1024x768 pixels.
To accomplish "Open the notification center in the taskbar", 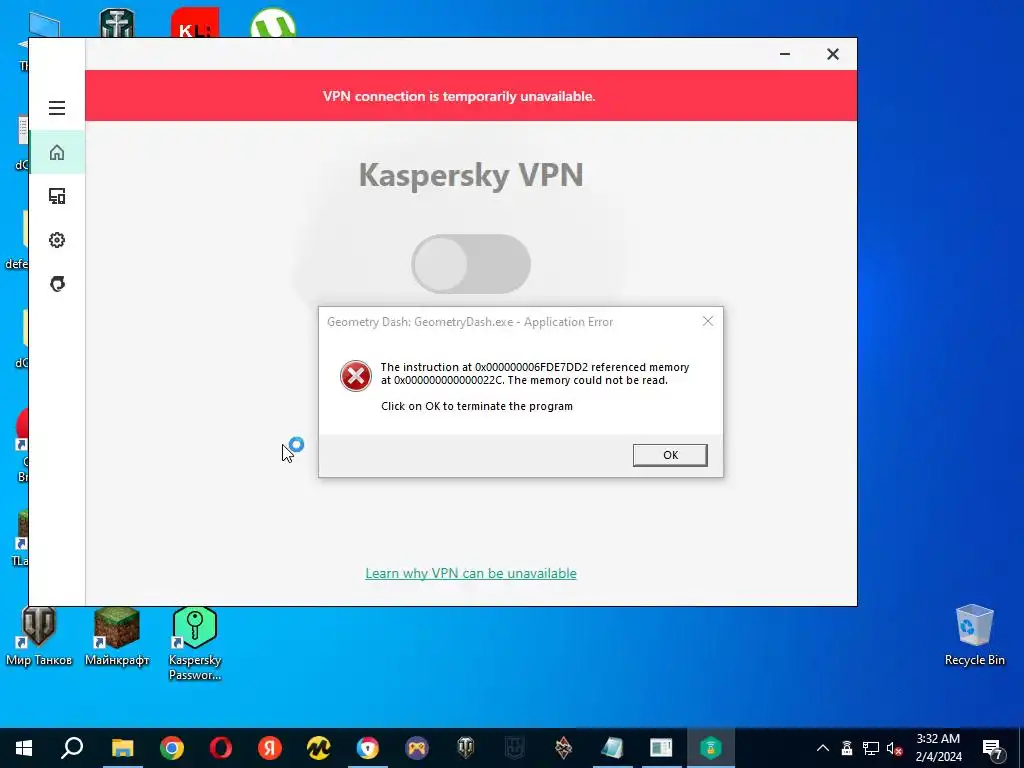I will tap(993, 748).
